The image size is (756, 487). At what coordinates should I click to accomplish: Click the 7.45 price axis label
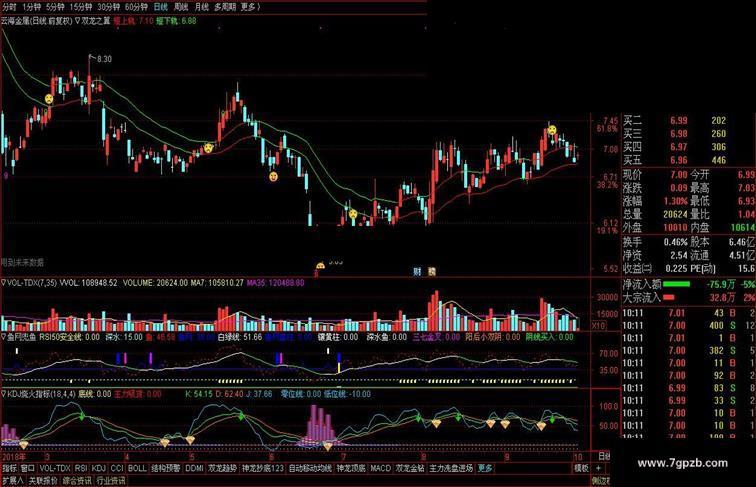coord(610,121)
